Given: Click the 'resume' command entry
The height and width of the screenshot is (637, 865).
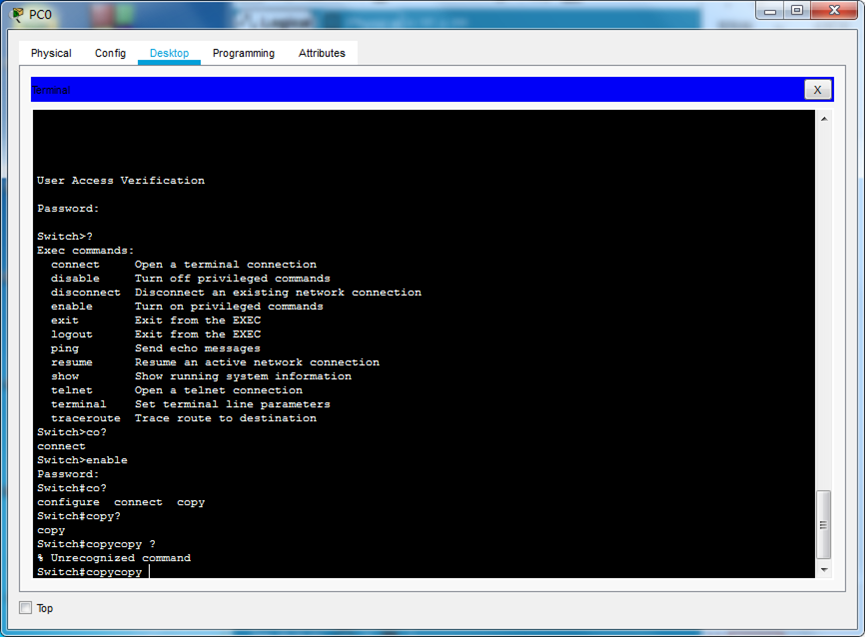Looking at the screenshot, I should click(72, 362).
